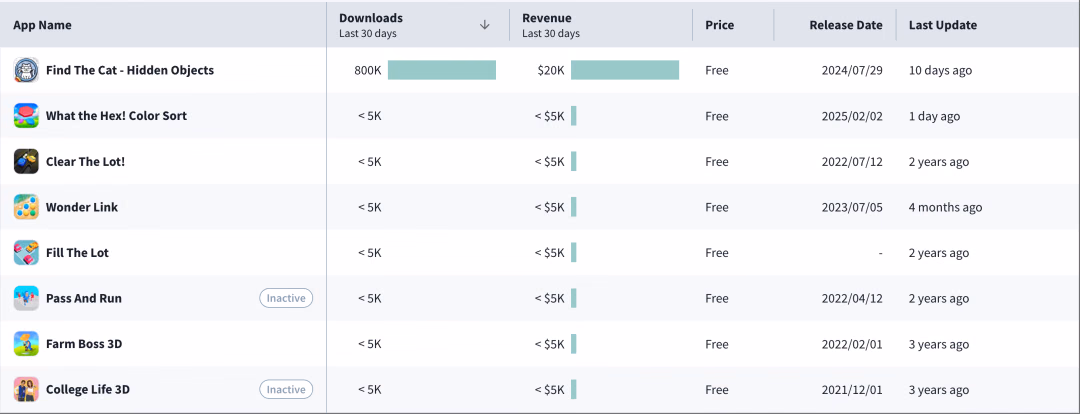Open the Pass And Run app icon
The width and height of the screenshot is (1080, 414).
[x=26, y=298]
